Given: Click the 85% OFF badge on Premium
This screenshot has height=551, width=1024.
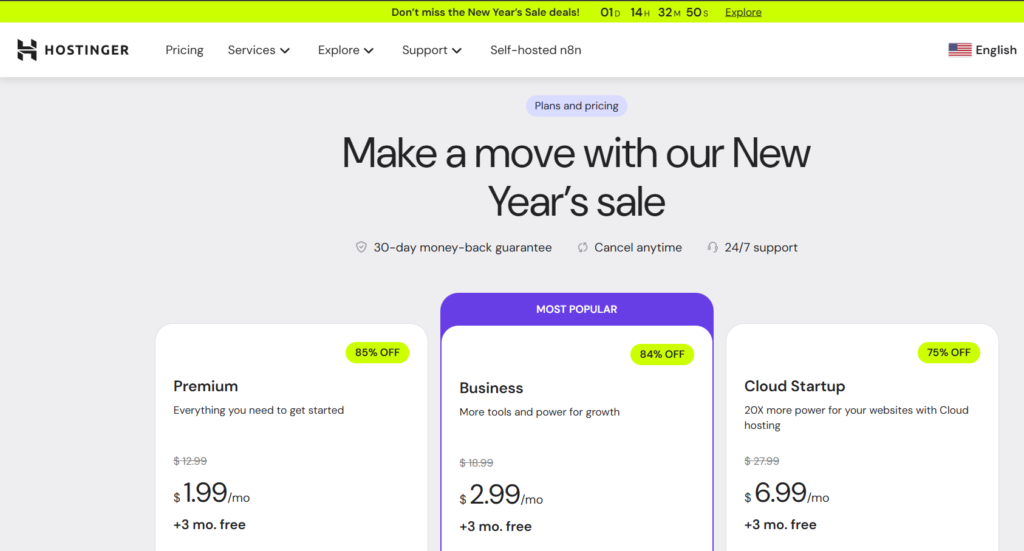Looking at the screenshot, I should coord(377,352).
